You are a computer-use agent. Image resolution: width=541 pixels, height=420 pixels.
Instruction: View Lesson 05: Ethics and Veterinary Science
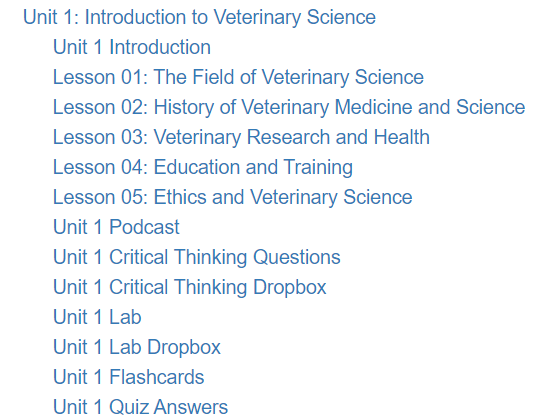(233, 197)
